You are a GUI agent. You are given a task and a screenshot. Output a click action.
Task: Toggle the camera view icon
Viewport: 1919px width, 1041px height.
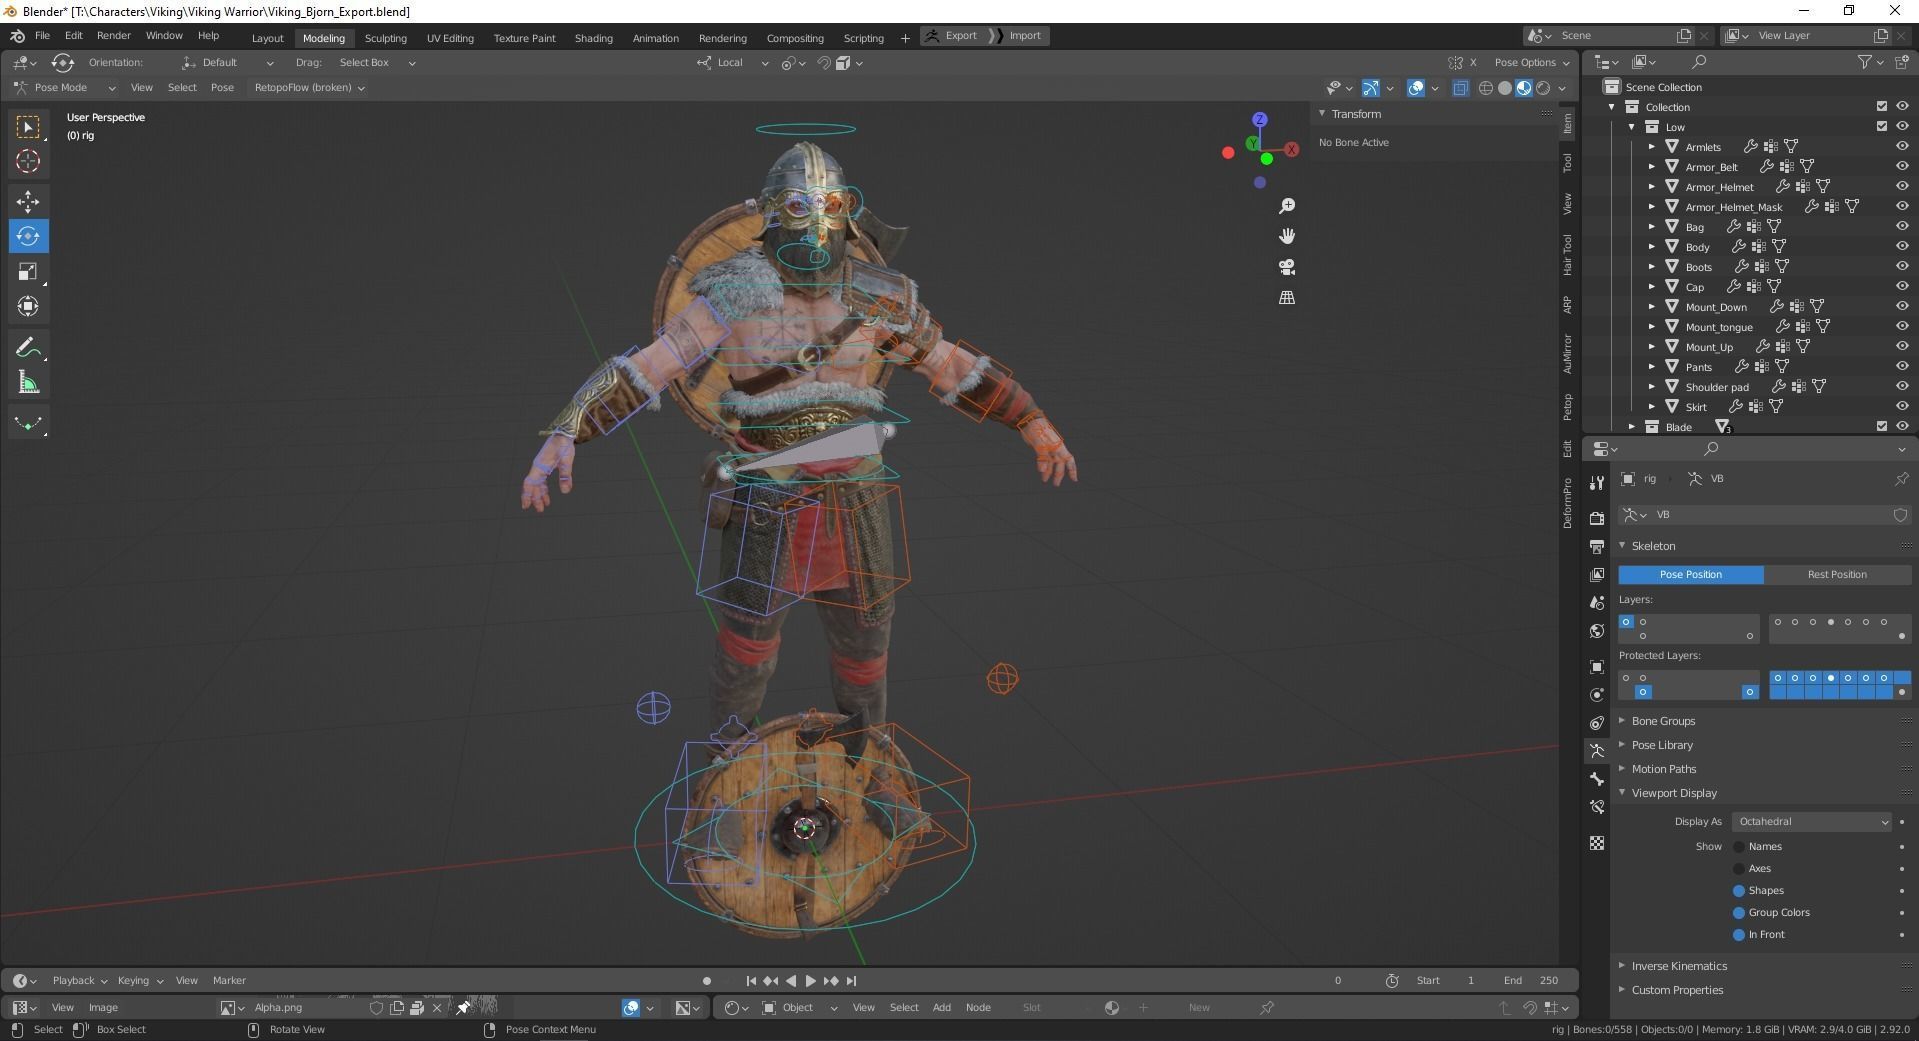point(1287,267)
